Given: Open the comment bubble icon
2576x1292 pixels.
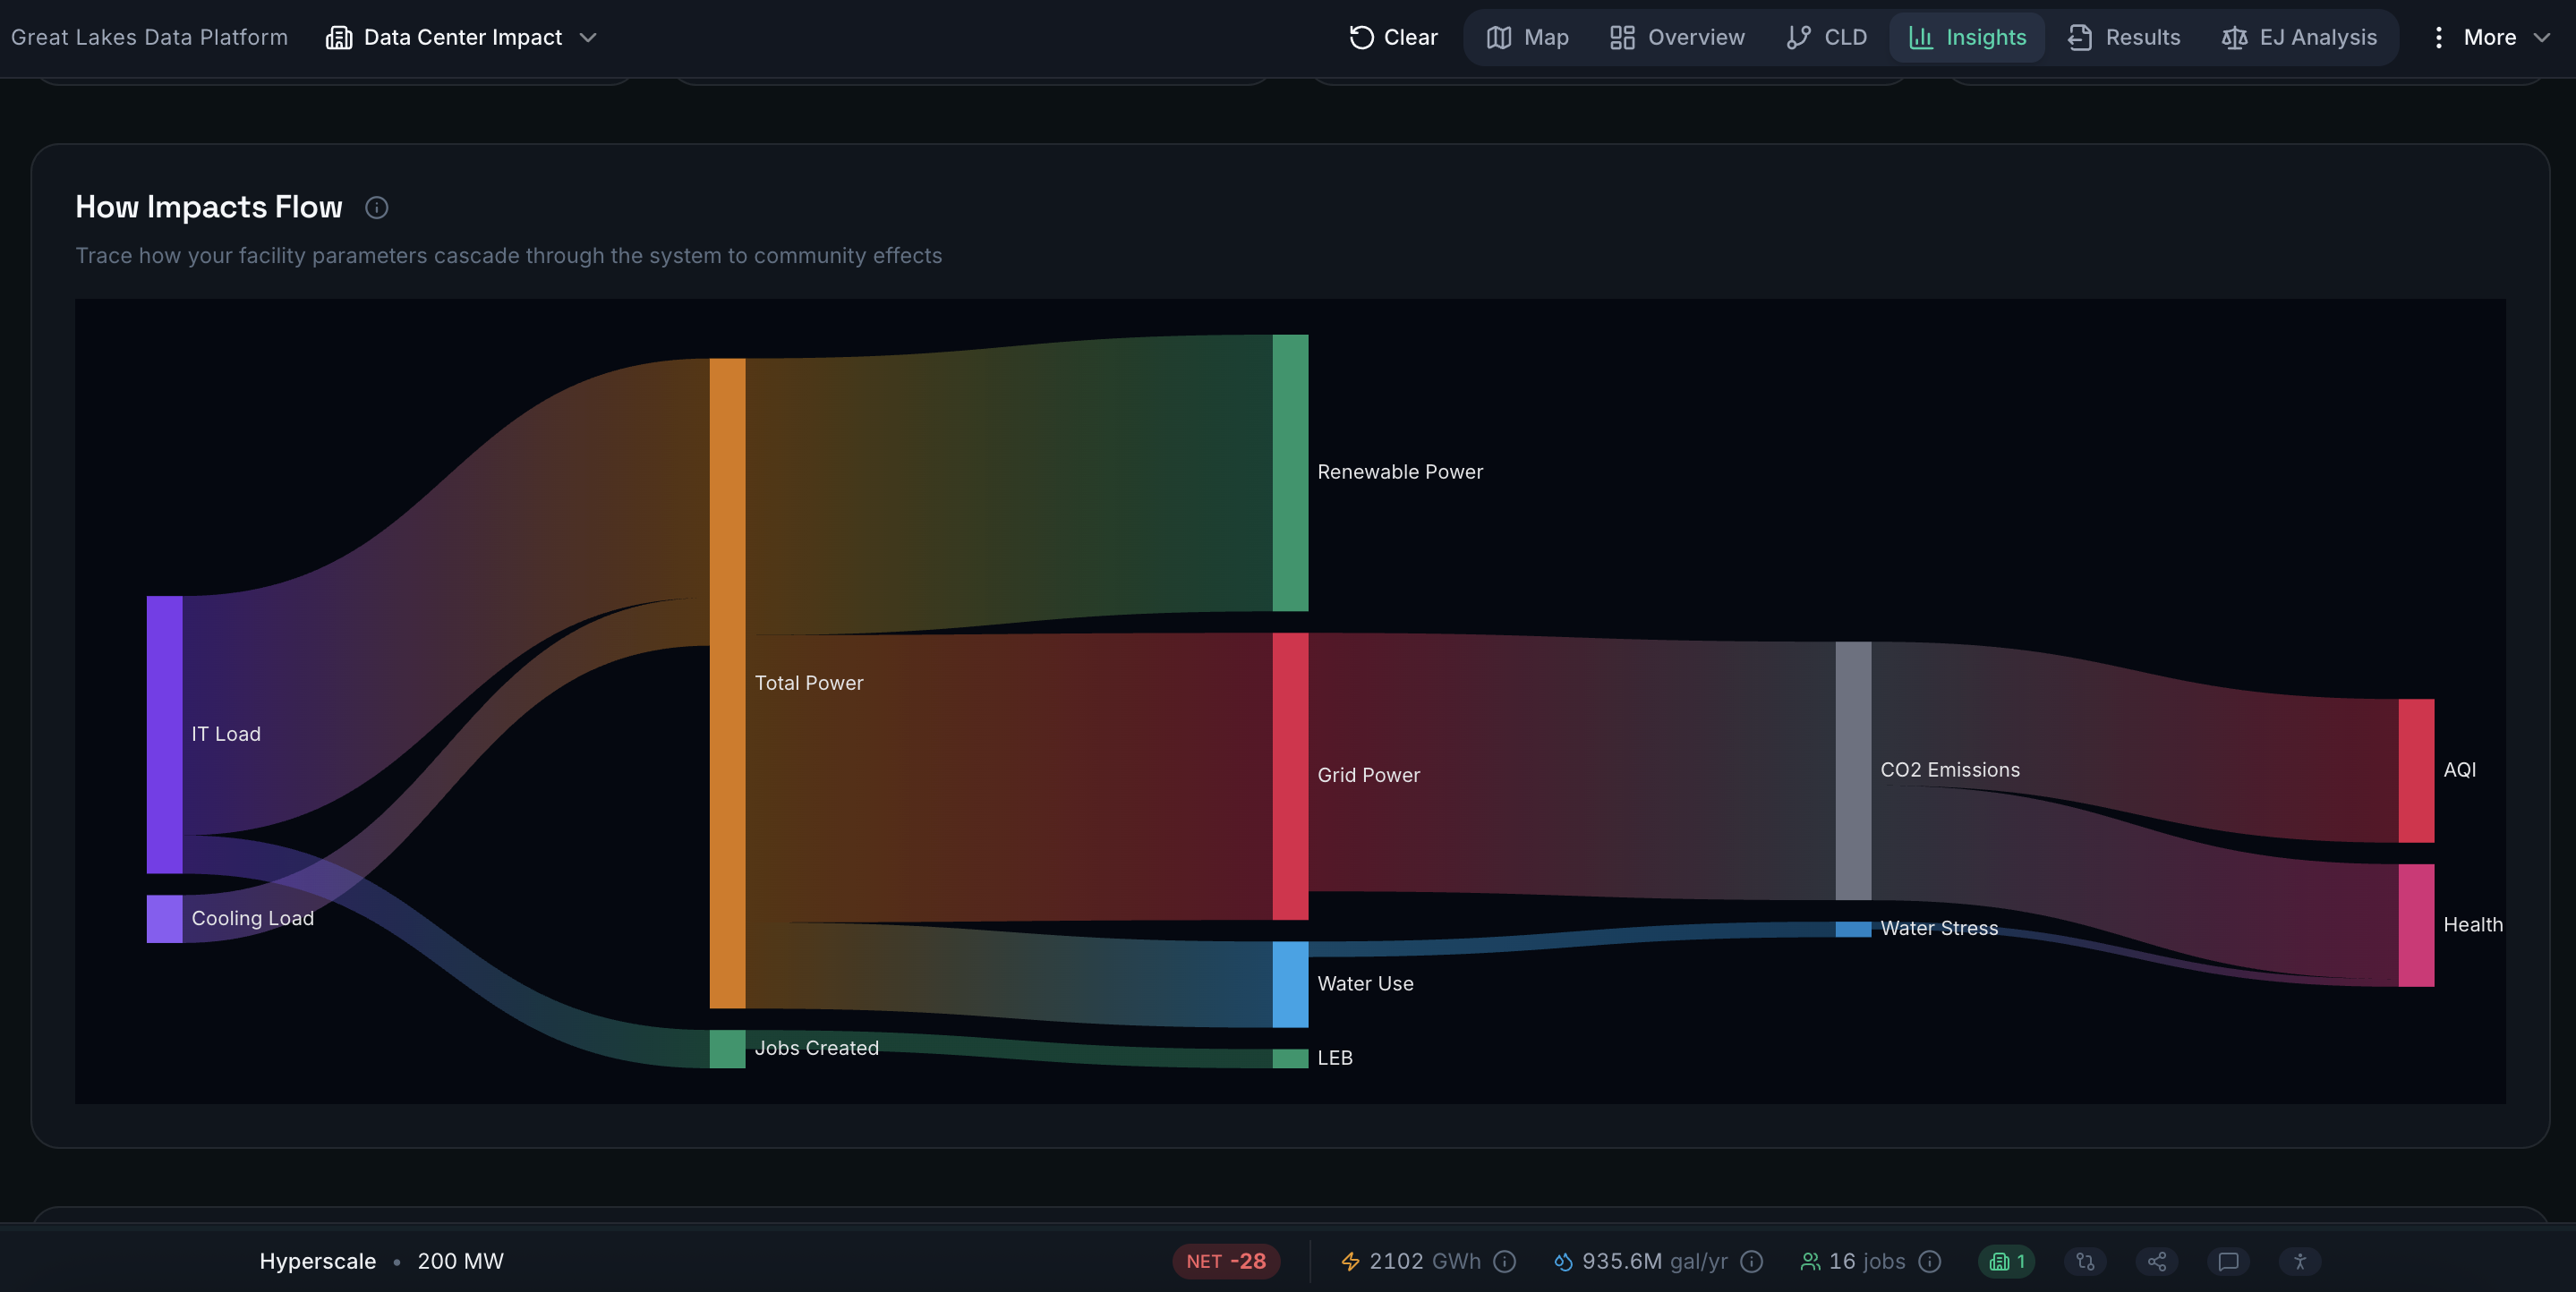Looking at the screenshot, I should 2226,1261.
